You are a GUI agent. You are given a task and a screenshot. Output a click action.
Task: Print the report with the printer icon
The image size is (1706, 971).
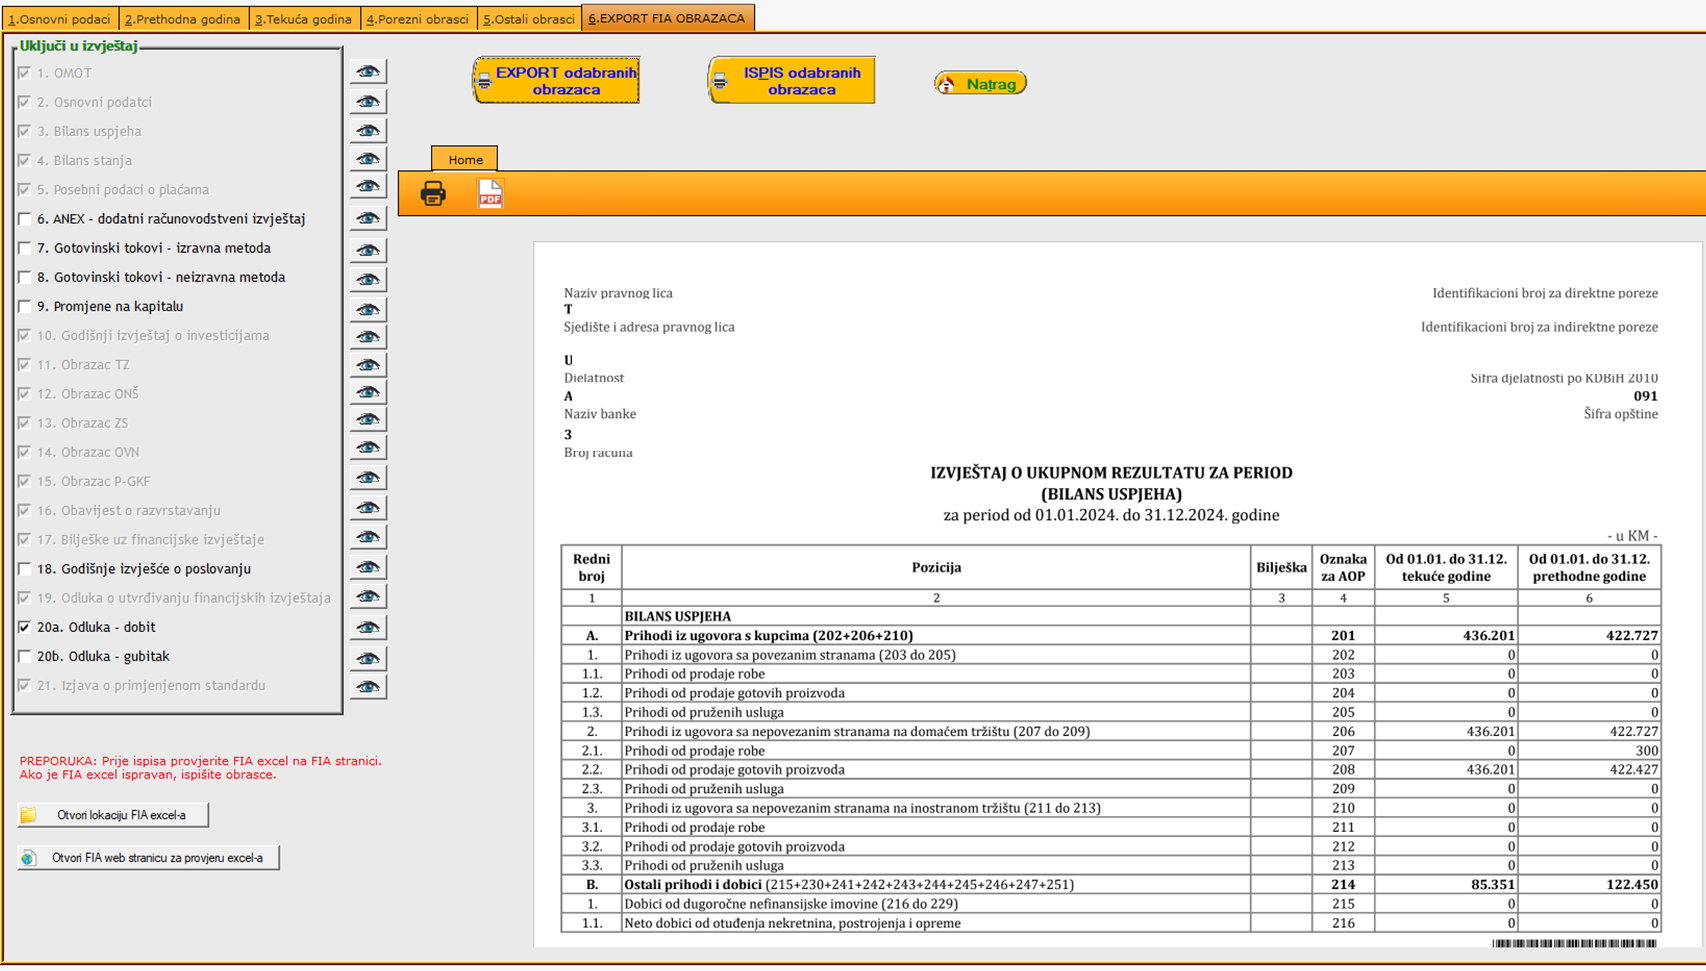[433, 193]
